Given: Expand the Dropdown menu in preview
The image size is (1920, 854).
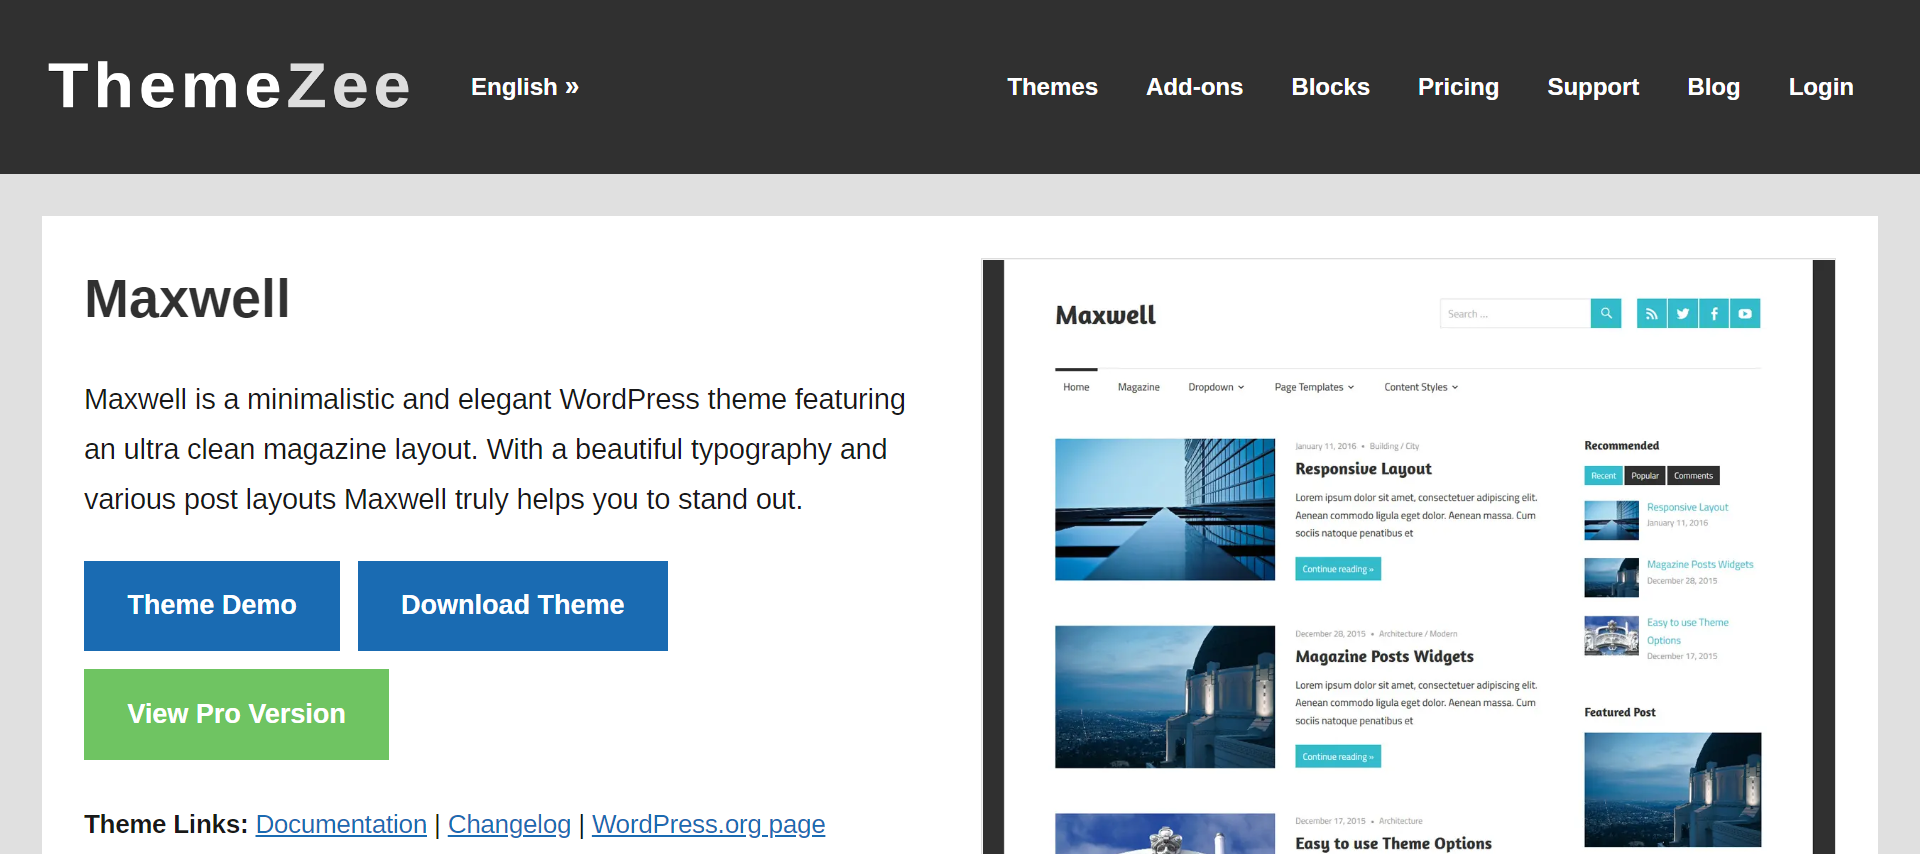Looking at the screenshot, I should 1216,387.
